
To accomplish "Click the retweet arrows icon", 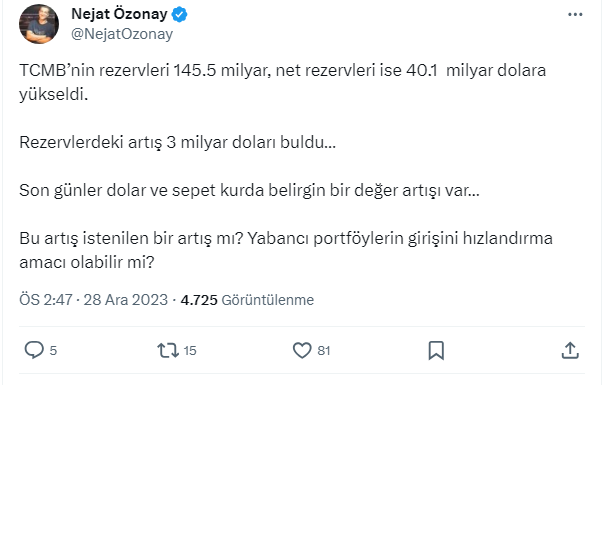I will [x=168, y=350].
